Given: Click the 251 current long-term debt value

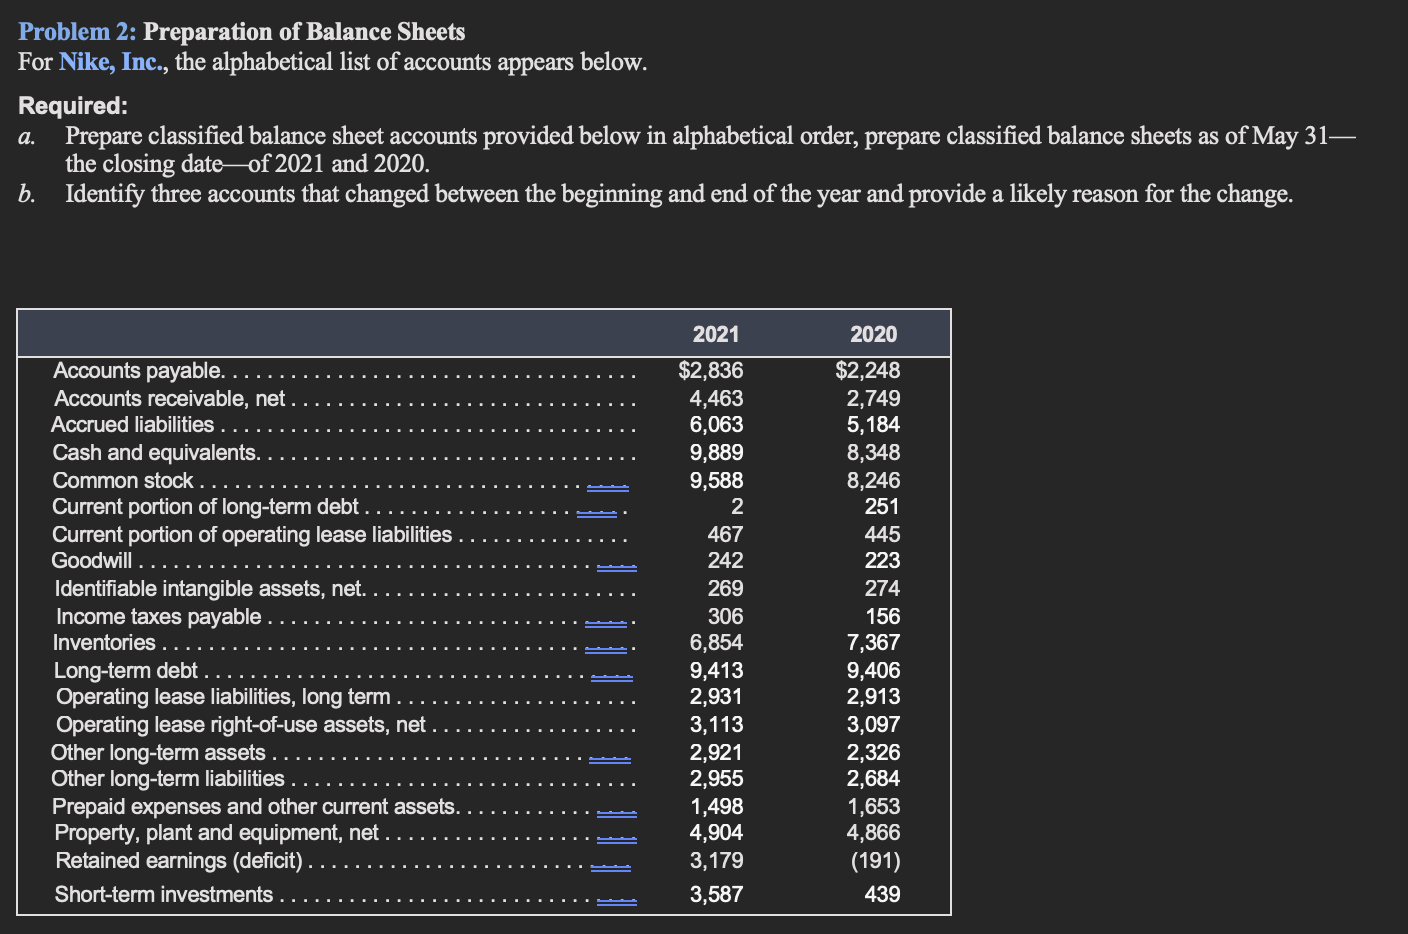Looking at the screenshot, I should click(883, 507).
